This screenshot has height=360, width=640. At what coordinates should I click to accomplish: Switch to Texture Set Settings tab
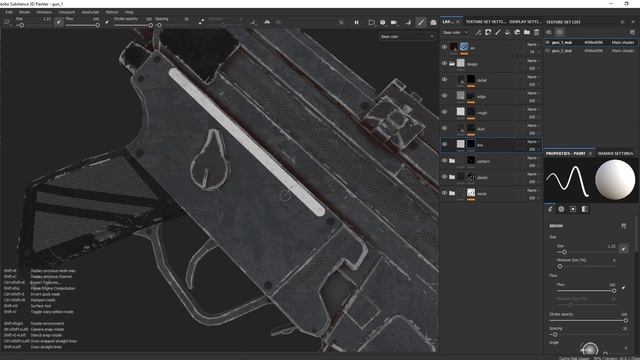(486, 22)
